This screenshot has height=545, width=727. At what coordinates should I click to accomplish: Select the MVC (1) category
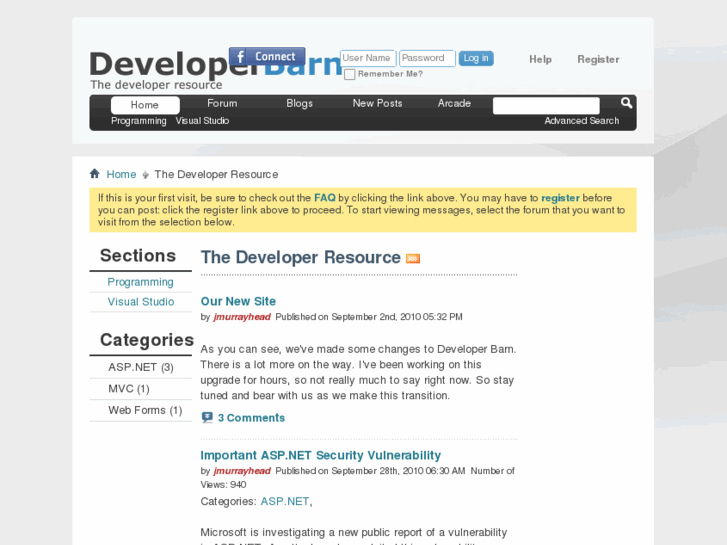coord(129,389)
